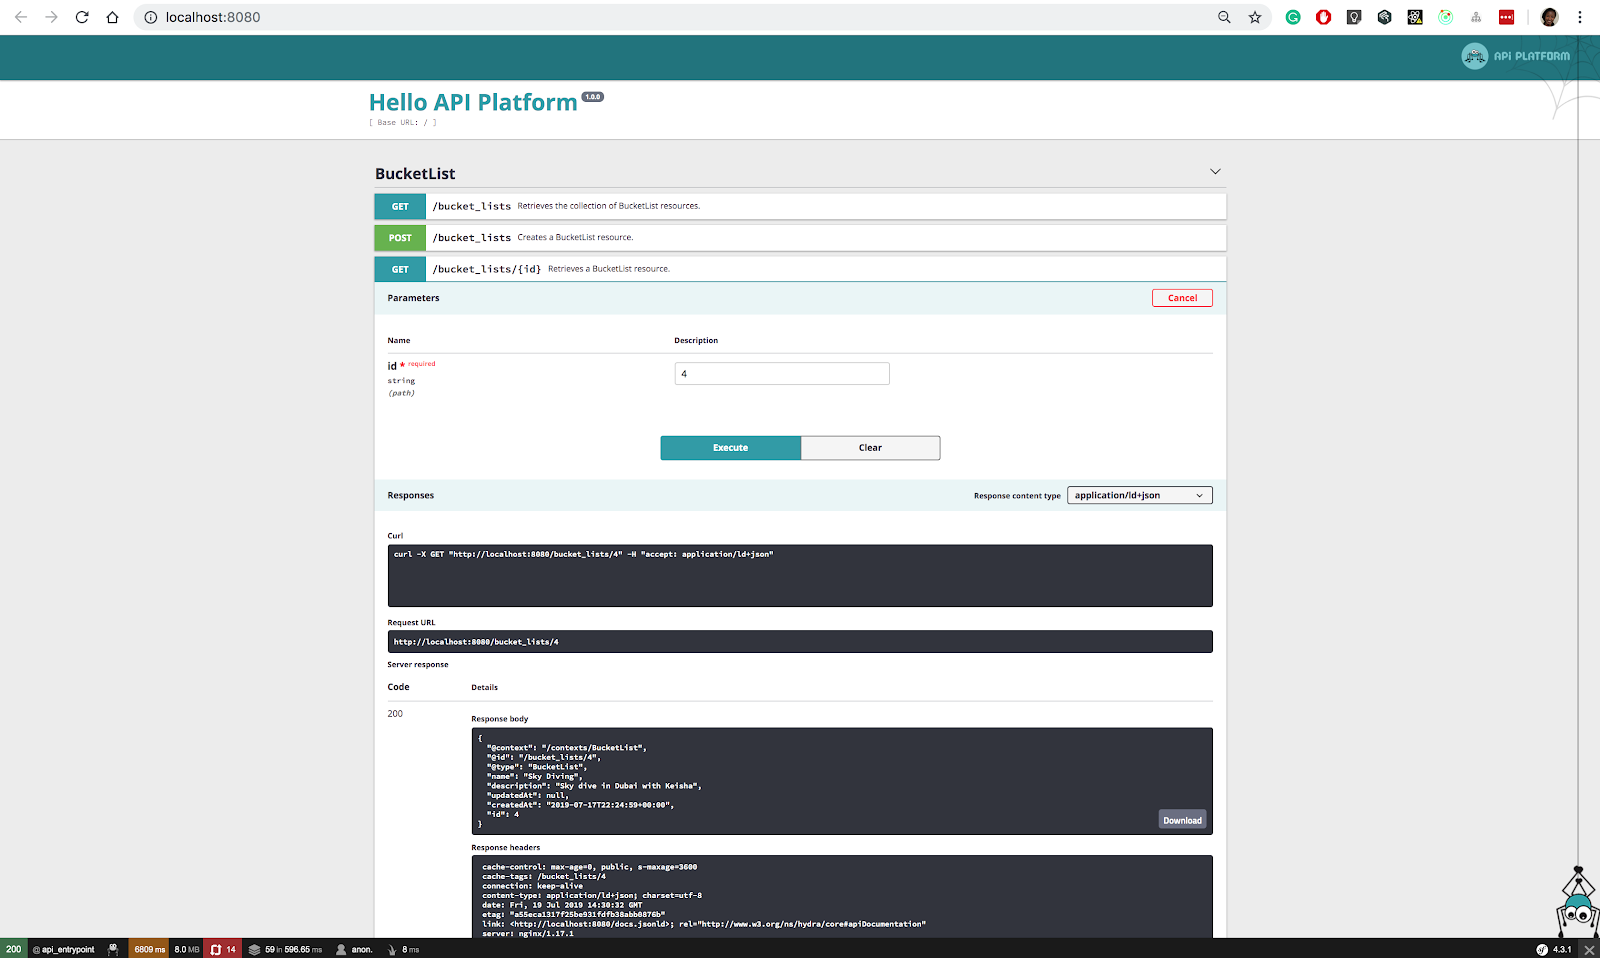
Task: Collapse GET /bucket_lists/{id} operation
Action: coord(800,269)
